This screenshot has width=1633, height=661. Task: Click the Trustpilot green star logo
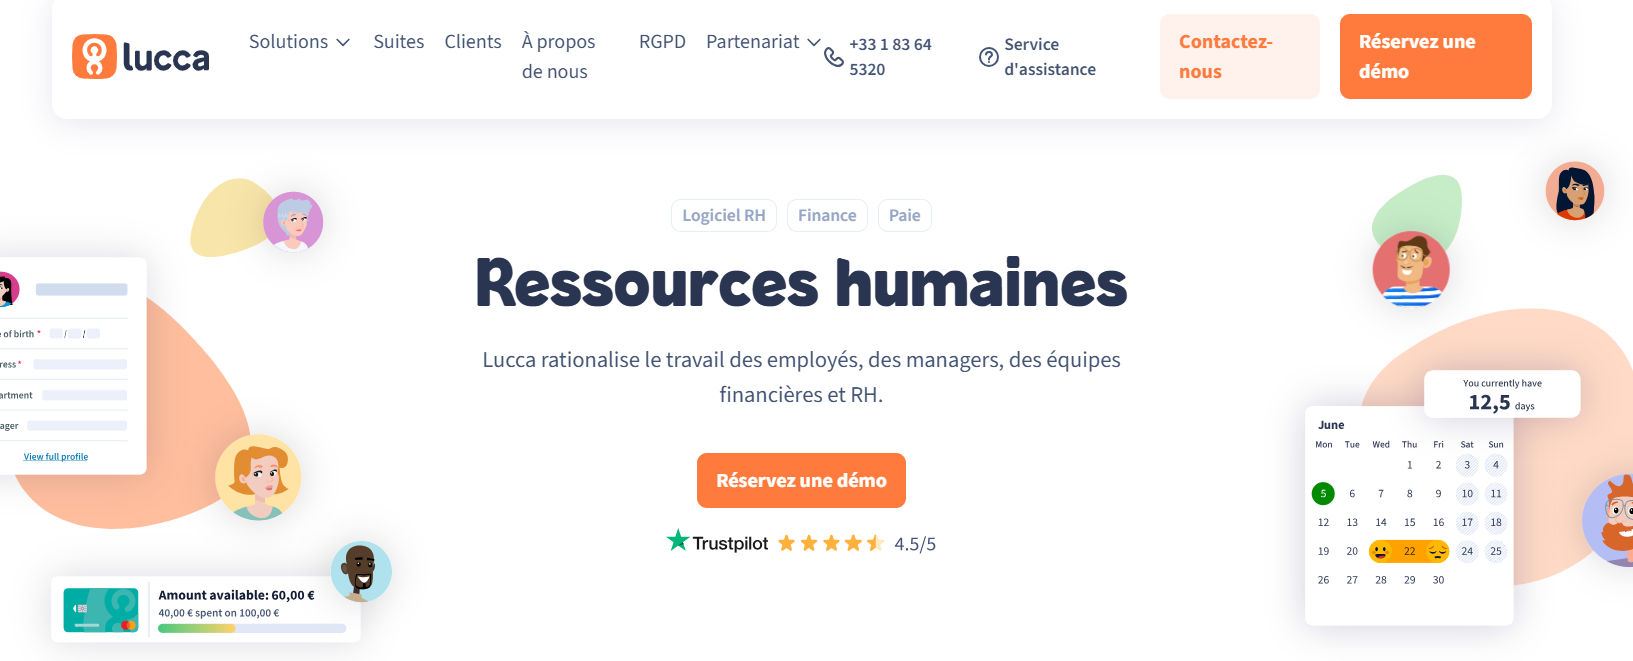tap(678, 541)
